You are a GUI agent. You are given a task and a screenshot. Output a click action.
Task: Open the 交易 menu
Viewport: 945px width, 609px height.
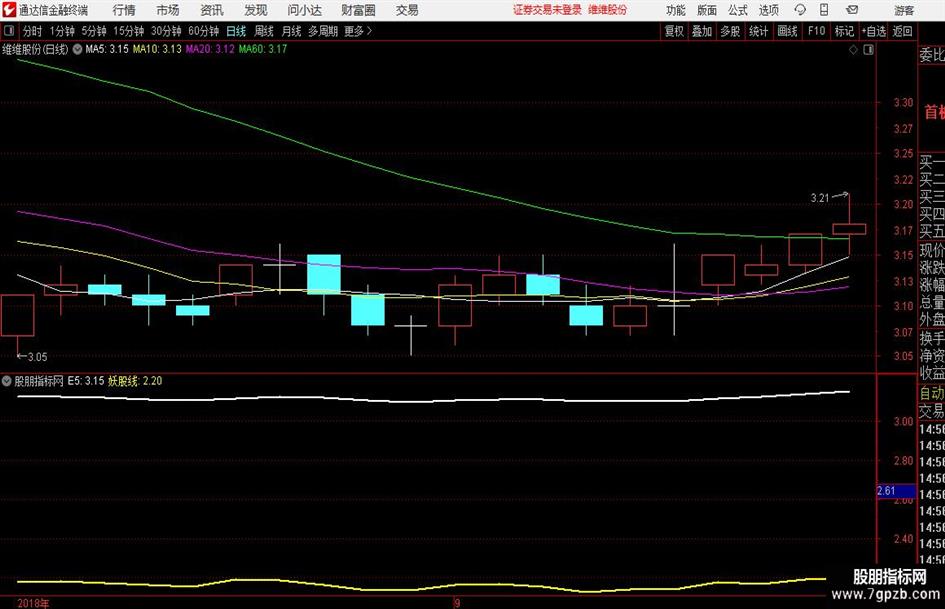coord(407,10)
